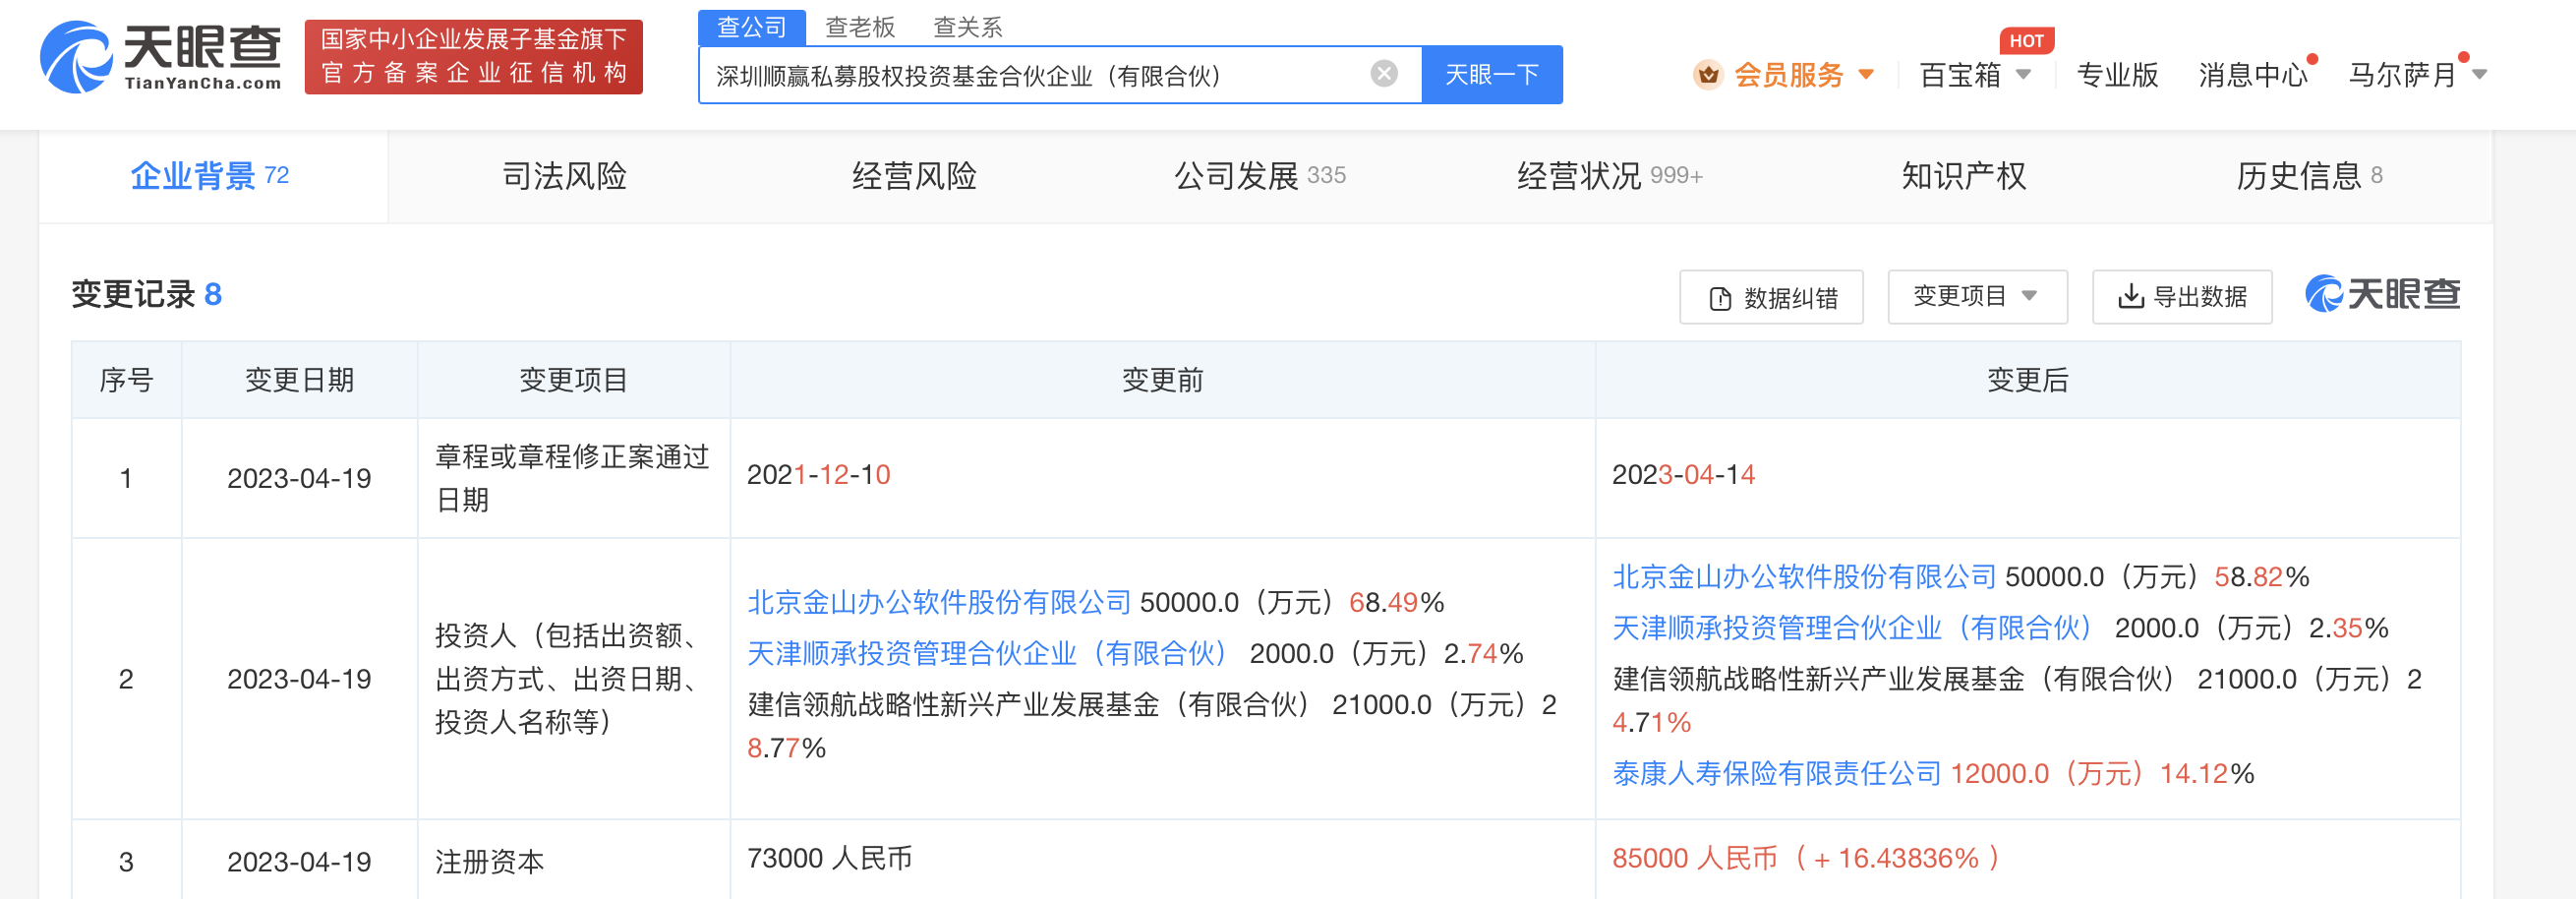Click the 消息中心 red notification dot
This screenshot has width=2576, height=899.
tap(2312, 59)
